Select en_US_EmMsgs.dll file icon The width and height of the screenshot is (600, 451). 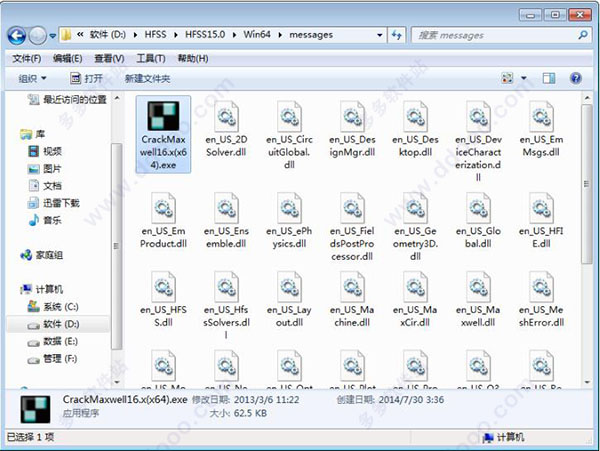point(541,116)
